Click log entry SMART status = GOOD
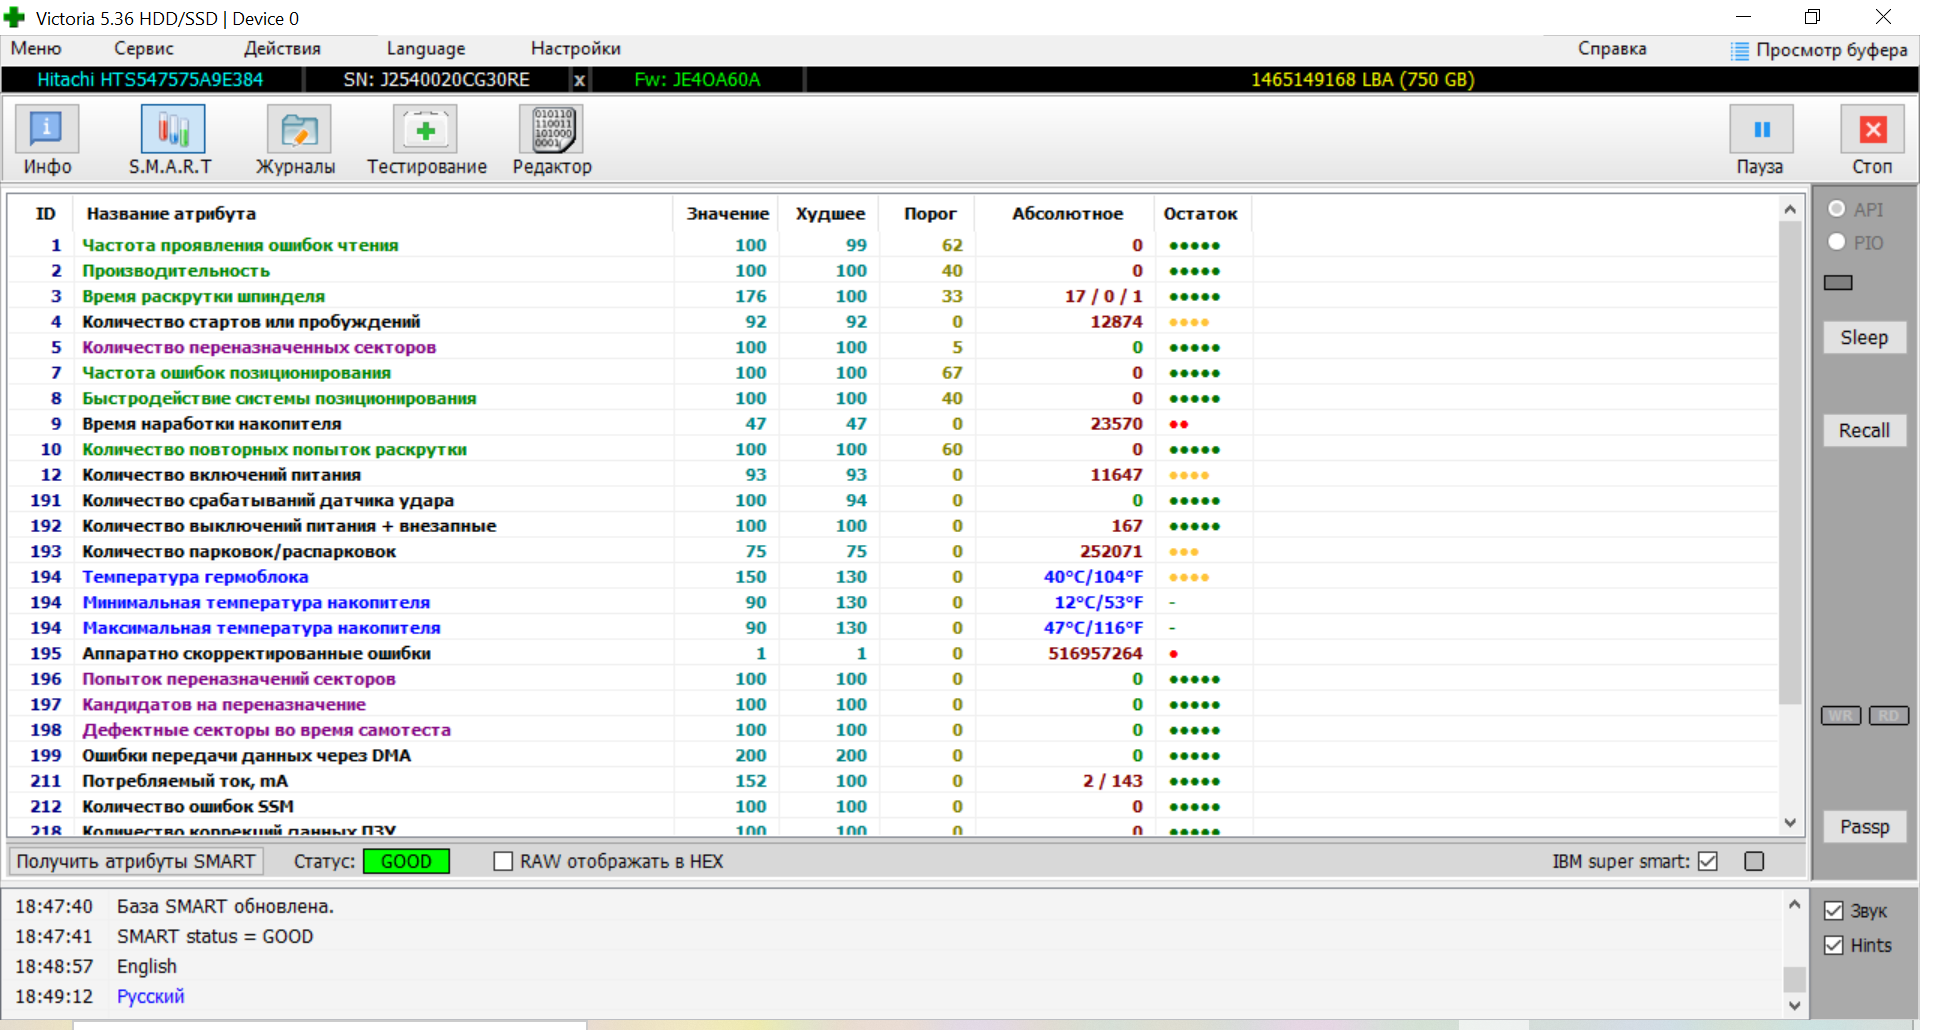 pyautogui.click(x=215, y=936)
